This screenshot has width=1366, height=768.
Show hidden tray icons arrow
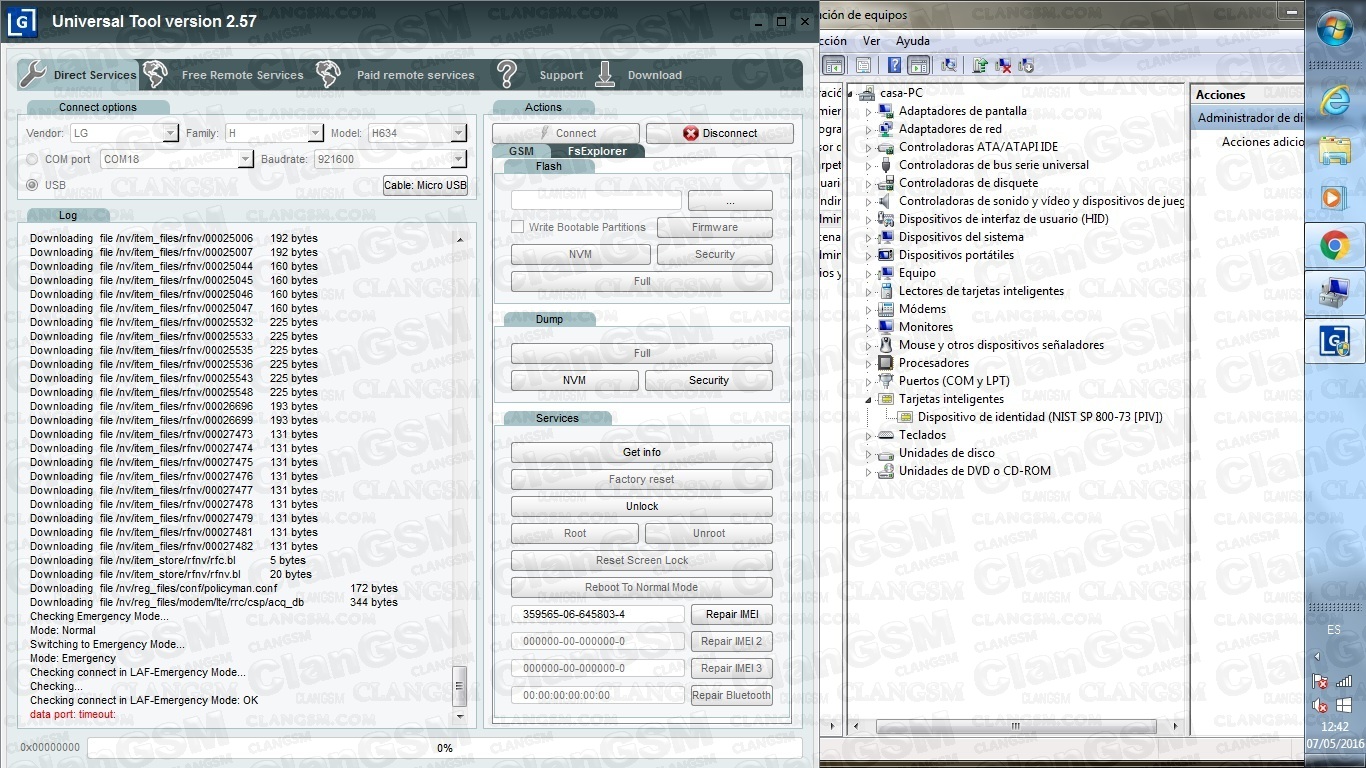pyautogui.click(x=1316, y=657)
